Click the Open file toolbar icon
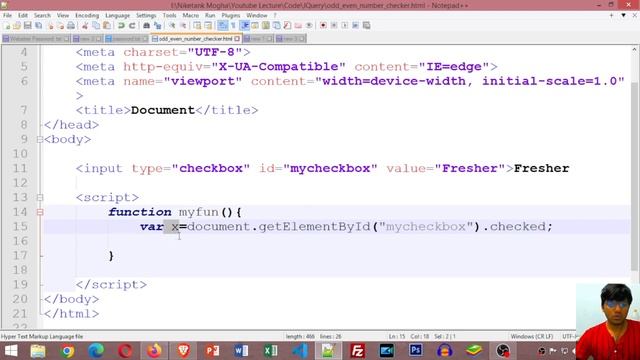 (17, 25)
